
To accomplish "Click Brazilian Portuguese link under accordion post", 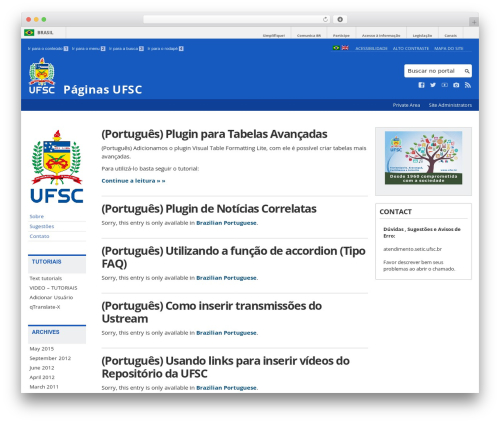I will [x=226, y=278].
